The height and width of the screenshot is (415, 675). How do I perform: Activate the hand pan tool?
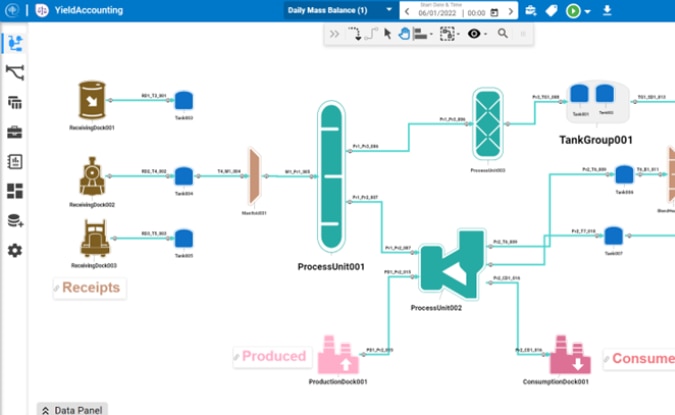(404, 34)
